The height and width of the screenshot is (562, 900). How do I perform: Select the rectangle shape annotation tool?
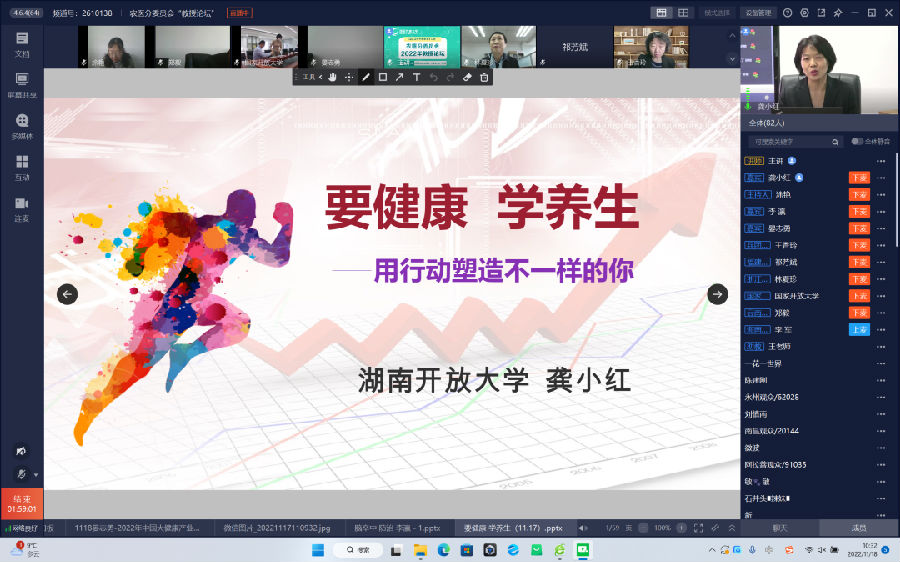coord(383,77)
